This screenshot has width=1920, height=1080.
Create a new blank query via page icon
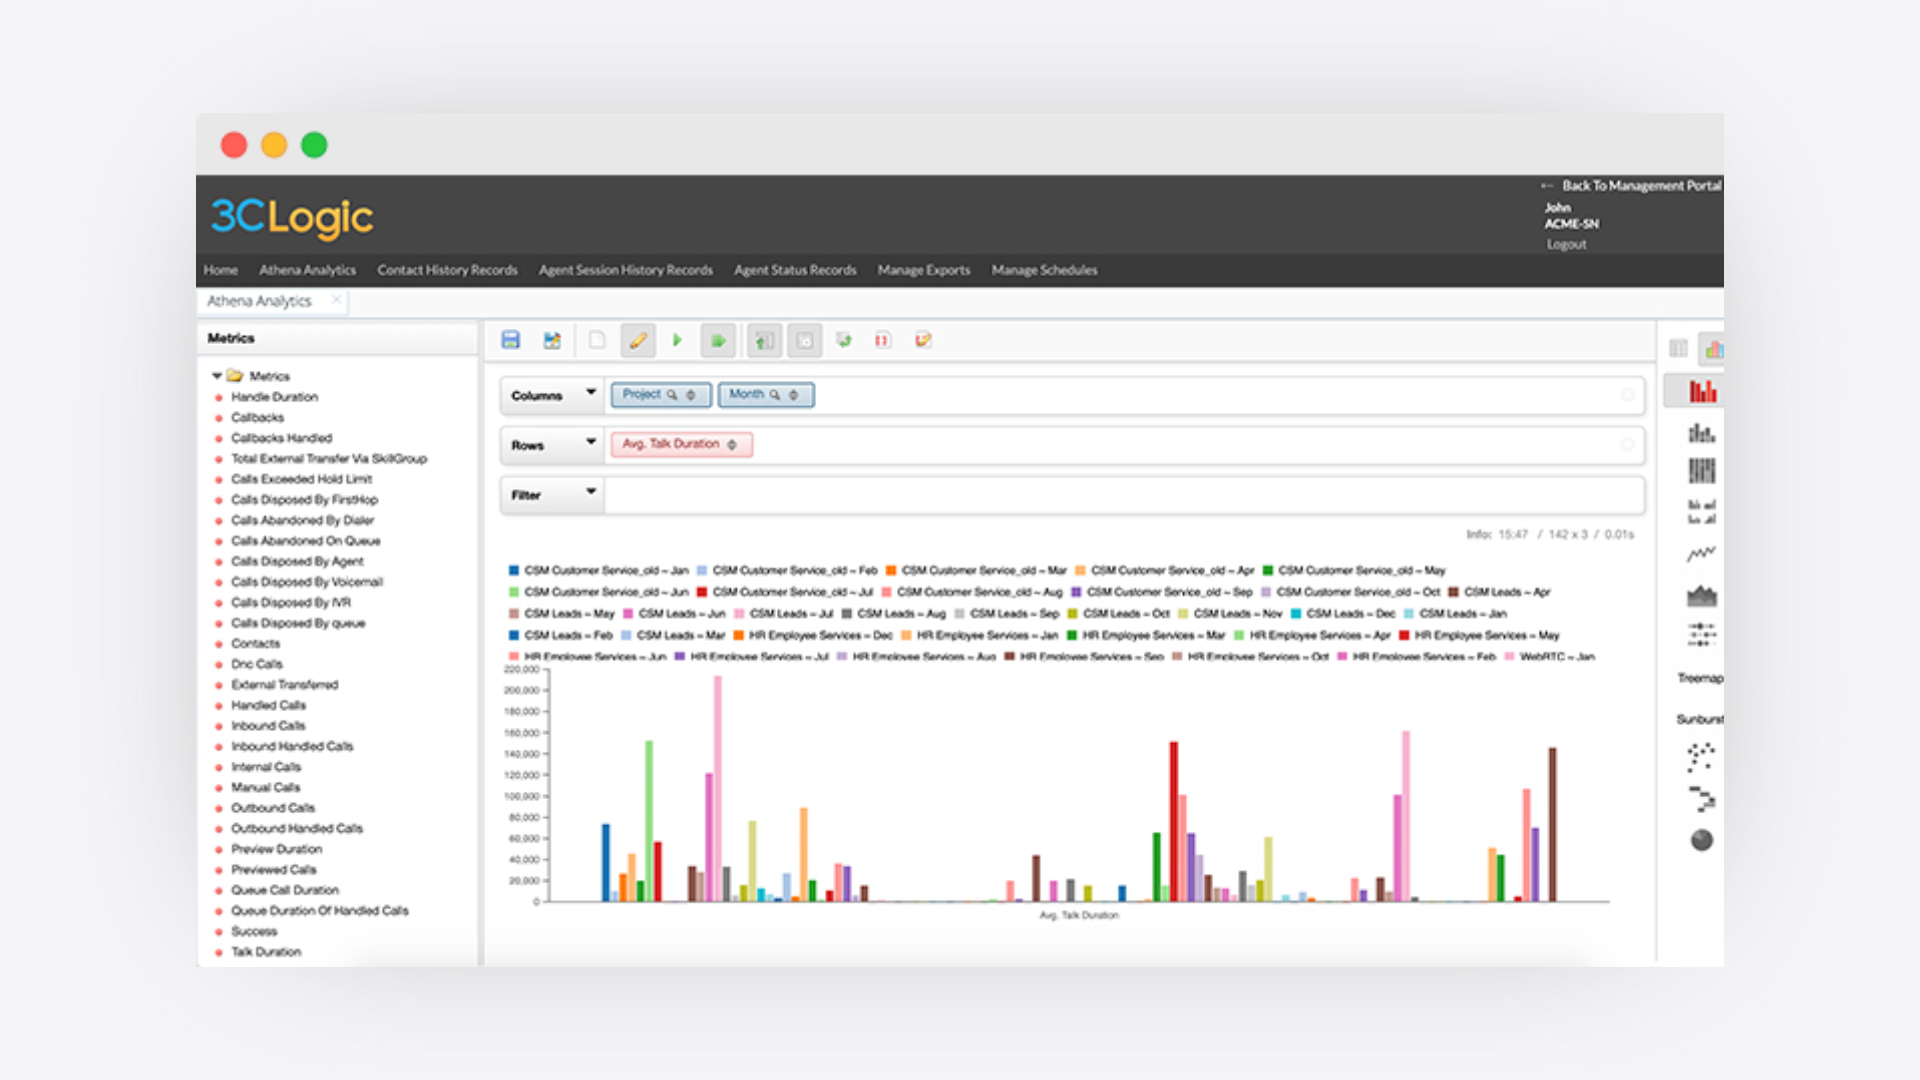click(x=597, y=340)
